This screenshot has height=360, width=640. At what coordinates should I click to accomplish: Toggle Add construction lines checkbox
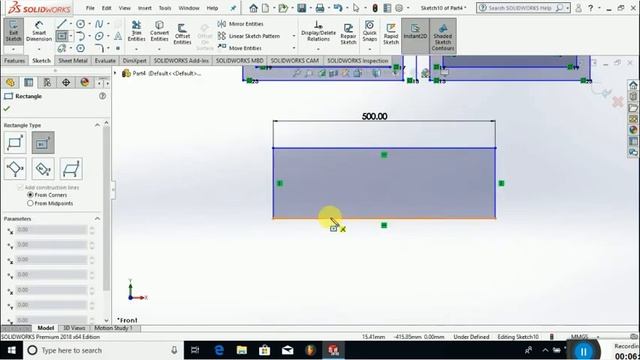(20, 187)
